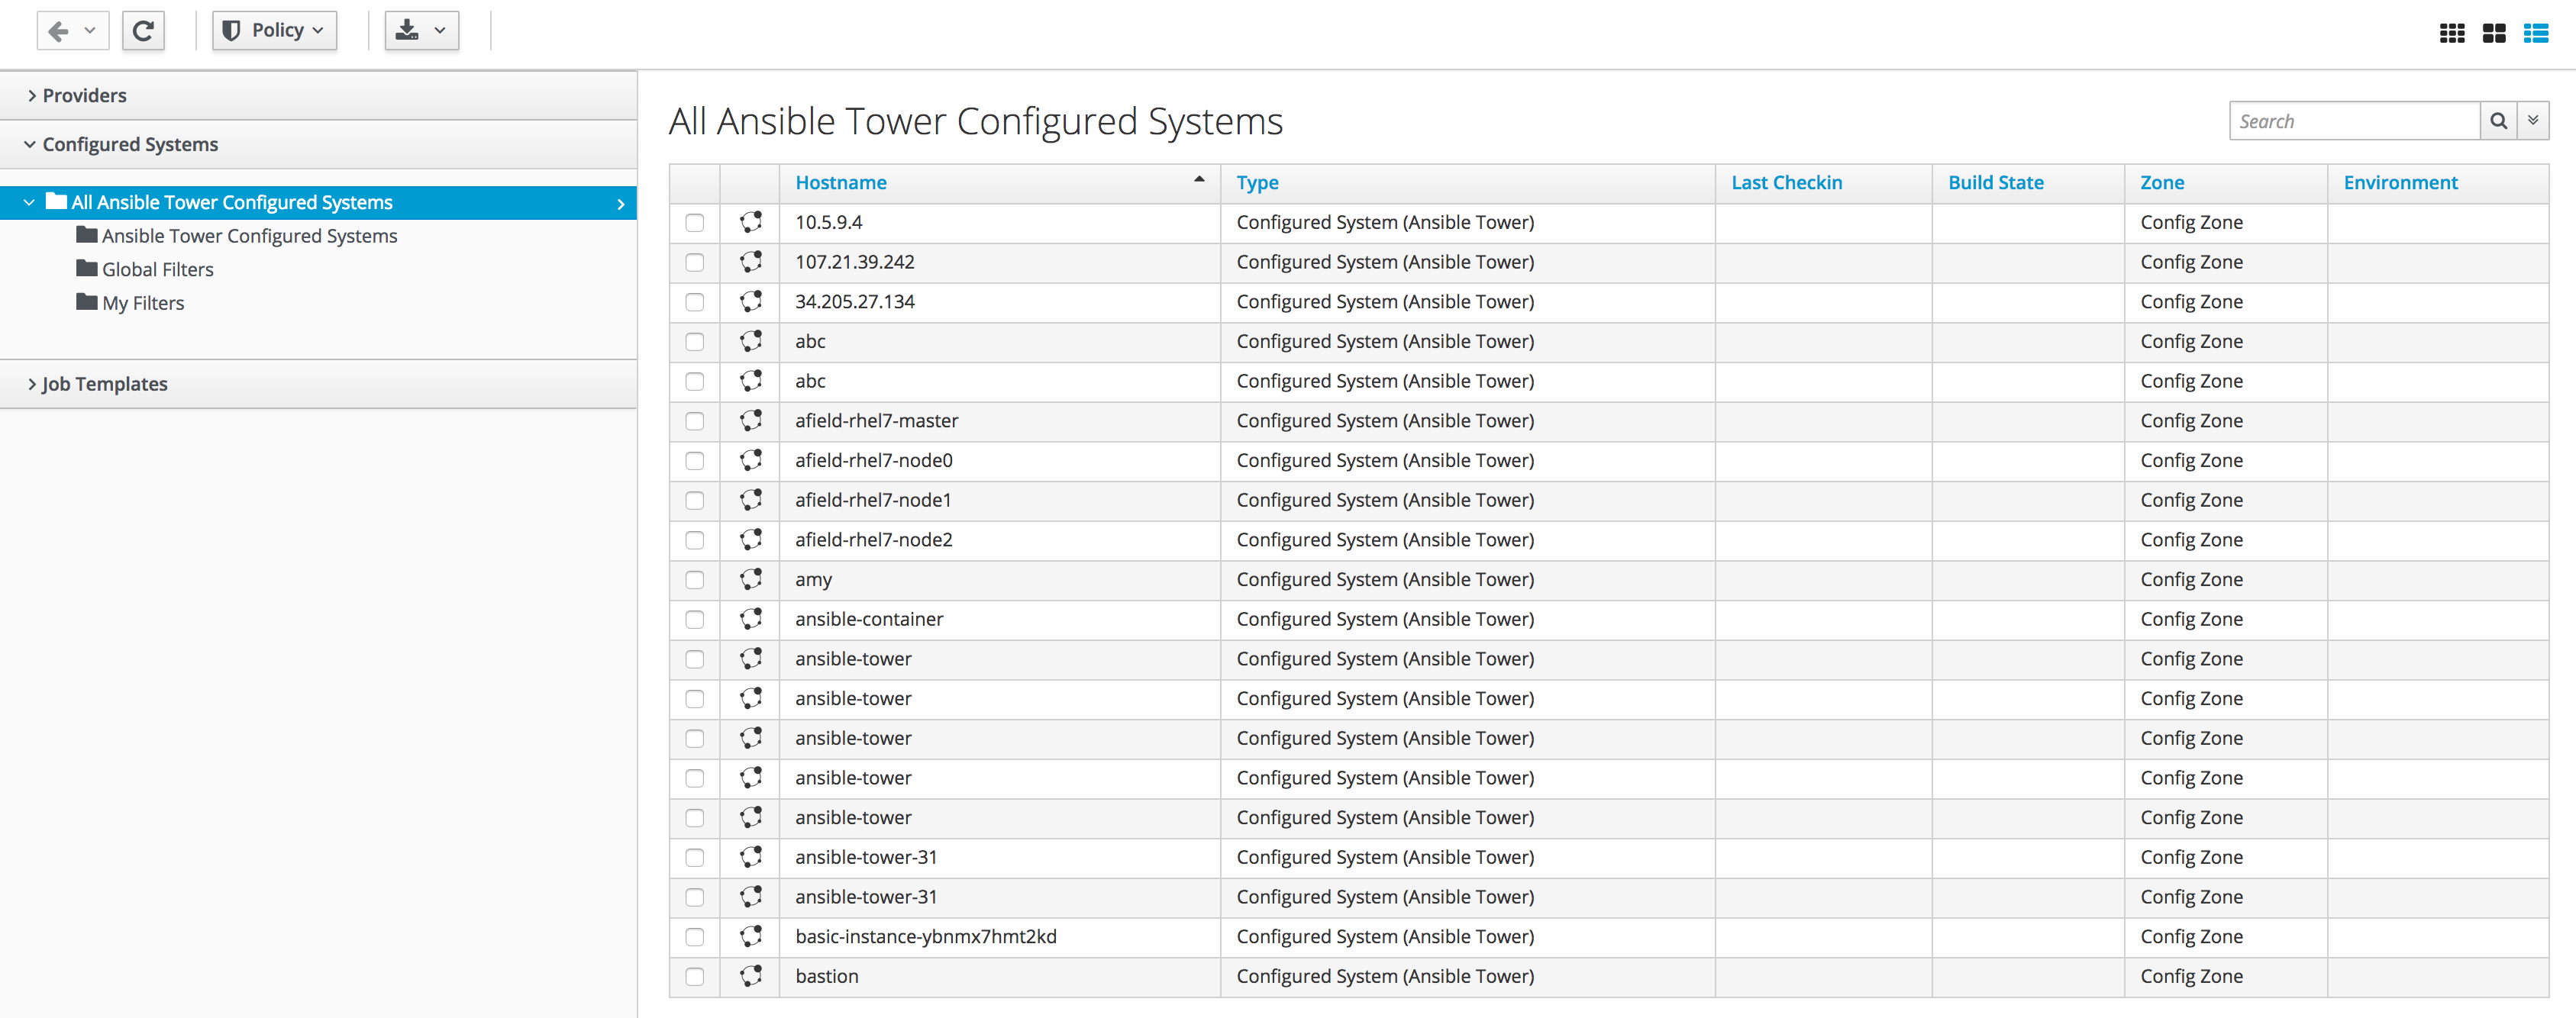Click the system icon for afield-rhel7-master

(750, 420)
